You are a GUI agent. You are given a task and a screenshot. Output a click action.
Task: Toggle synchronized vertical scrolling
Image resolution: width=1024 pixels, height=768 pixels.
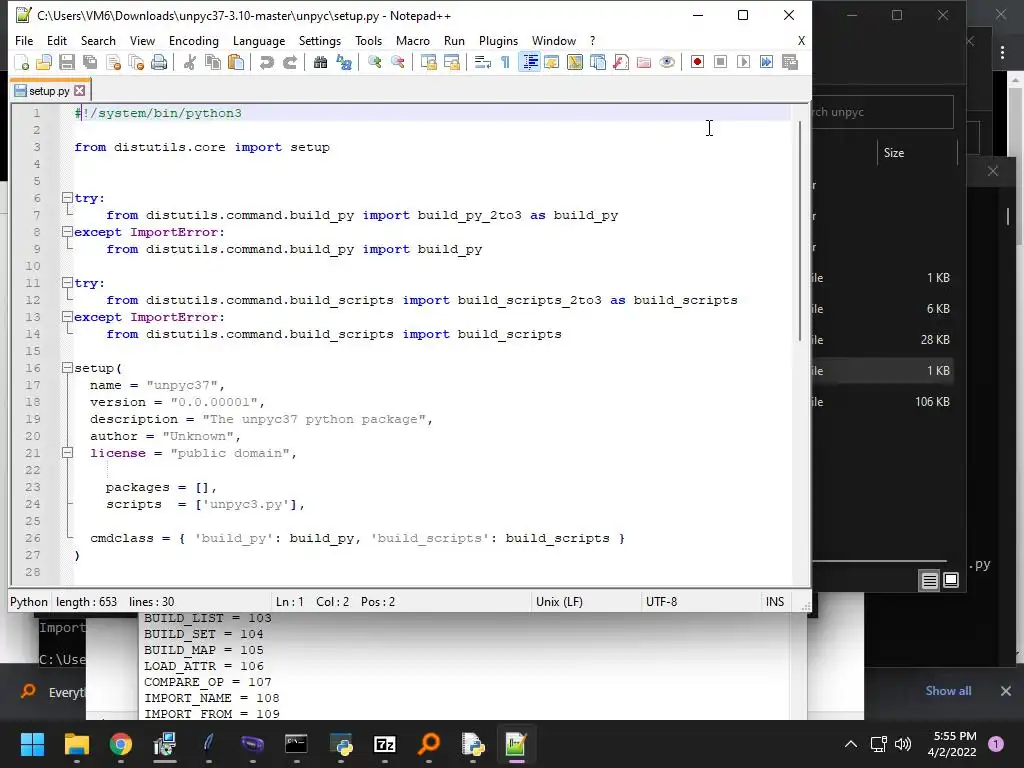point(428,62)
